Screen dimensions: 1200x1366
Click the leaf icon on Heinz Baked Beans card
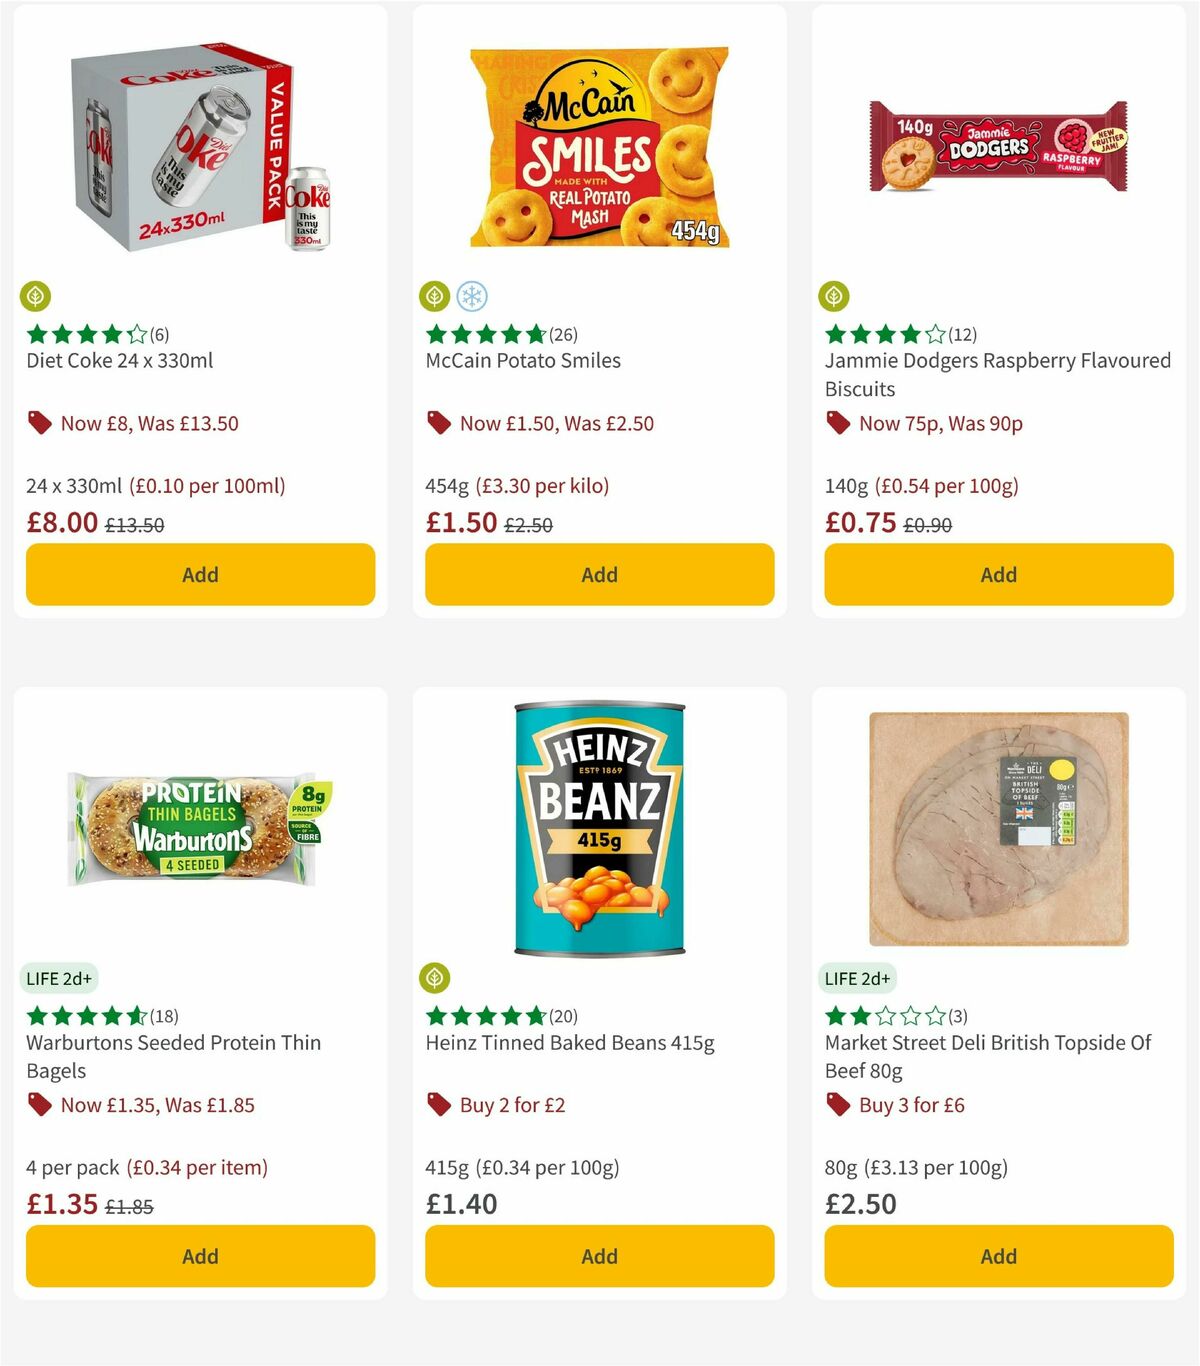(437, 977)
